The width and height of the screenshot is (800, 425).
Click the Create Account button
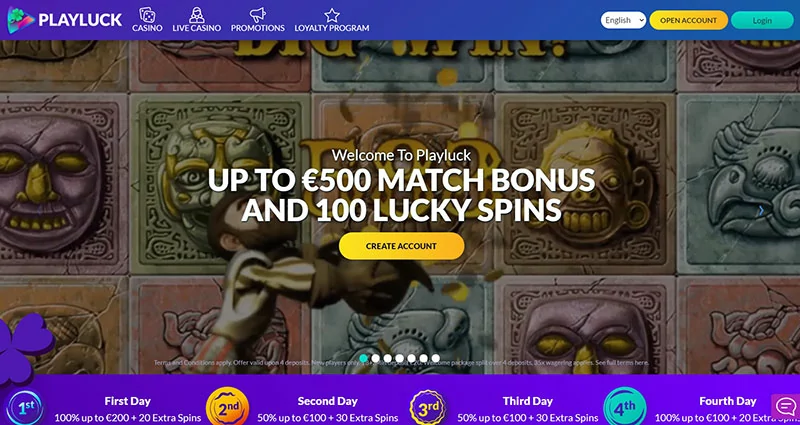pyautogui.click(x=401, y=246)
